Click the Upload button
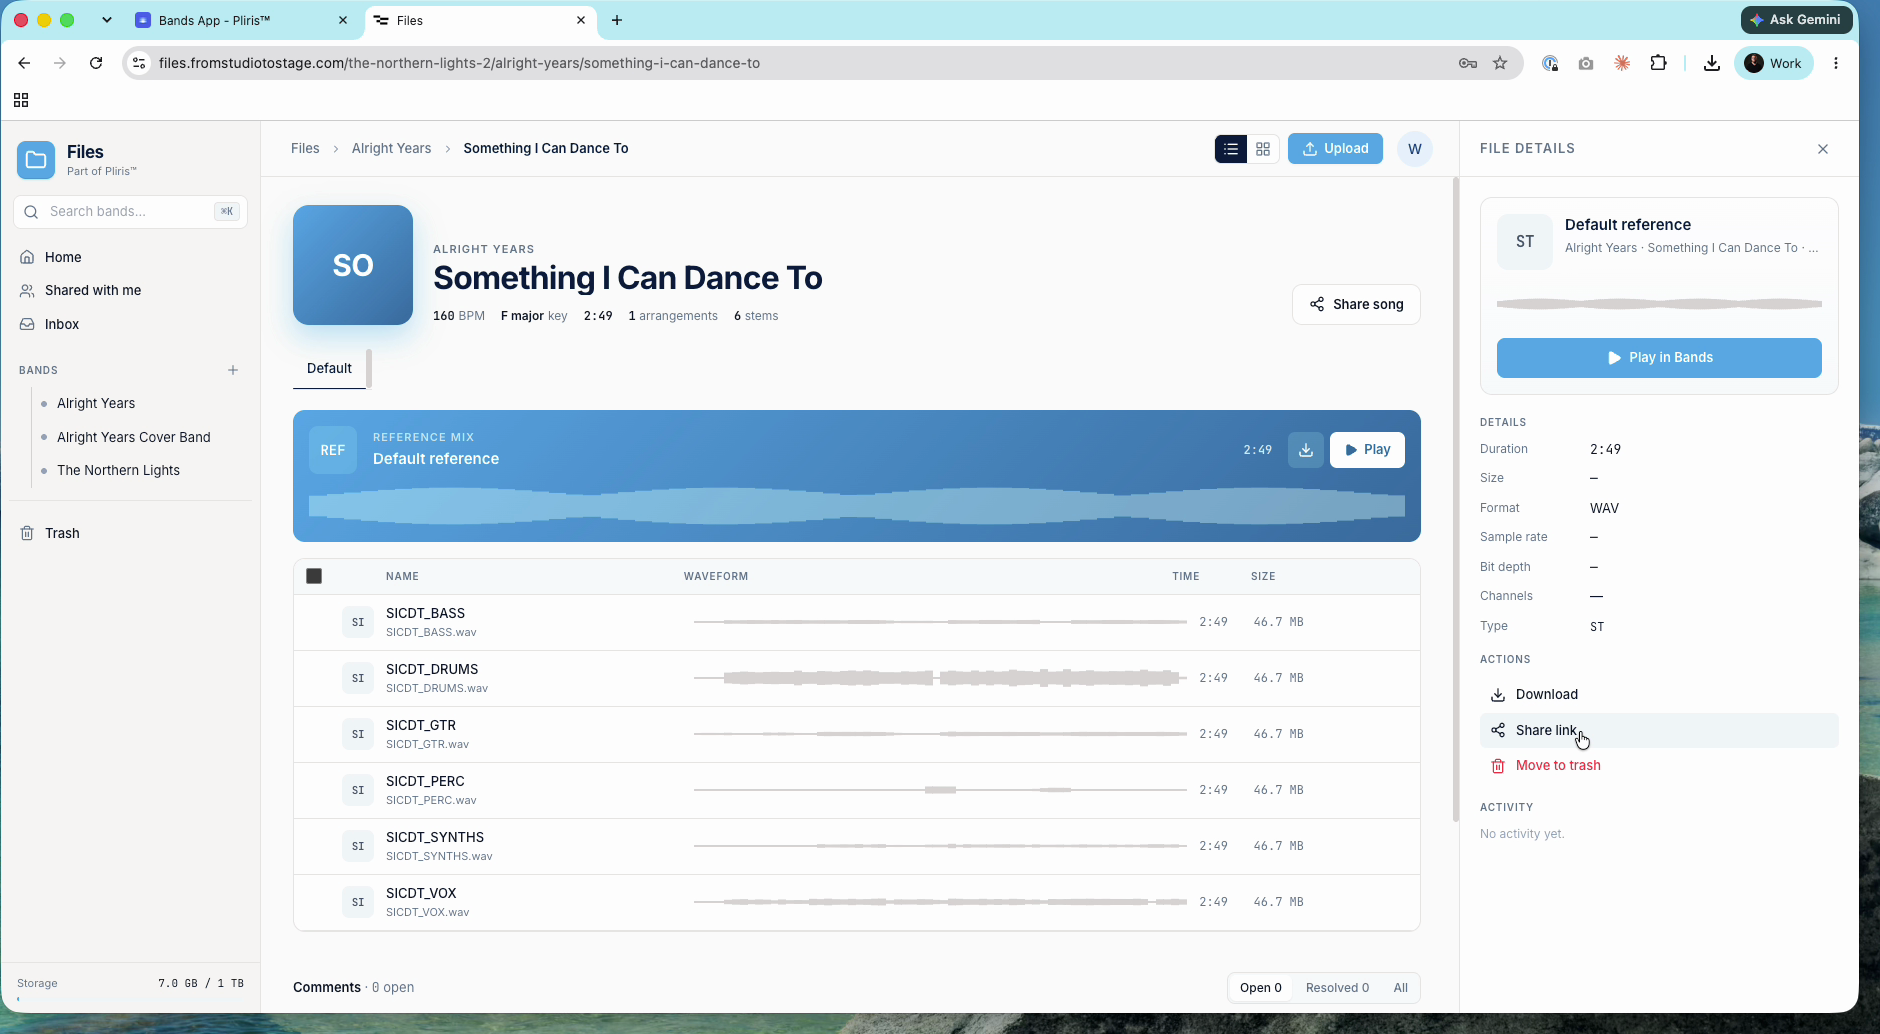Viewport: 1880px width, 1034px height. coord(1335,148)
